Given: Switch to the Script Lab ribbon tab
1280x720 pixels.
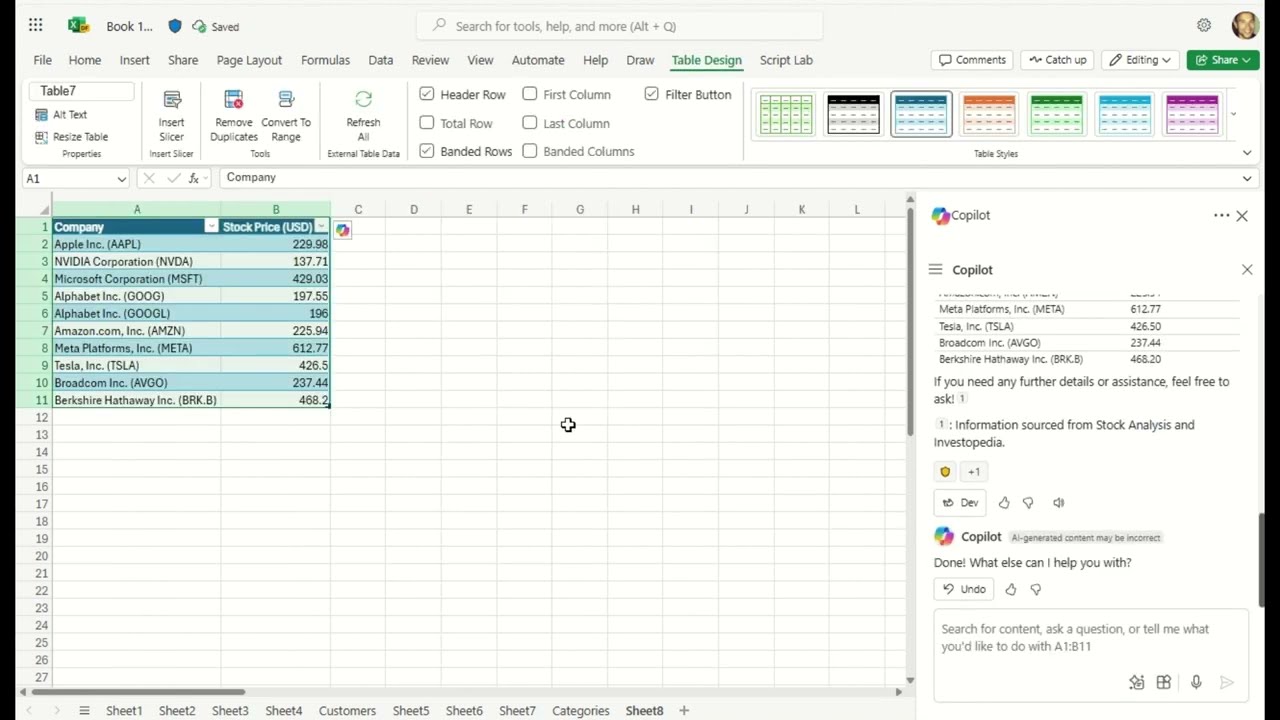Looking at the screenshot, I should tap(786, 60).
